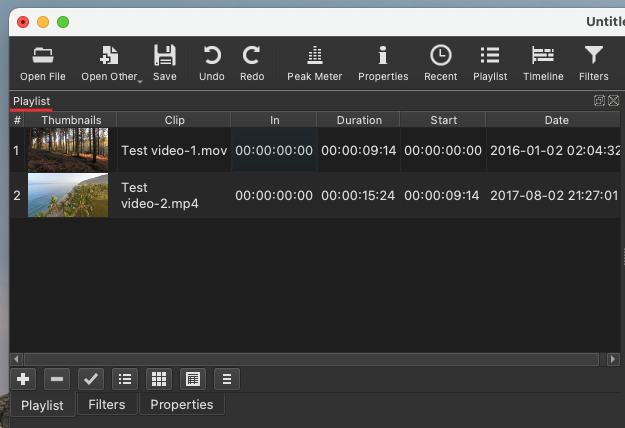Switch playlist view to icons grid
The width and height of the screenshot is (625, 428).
pos(159,379)
